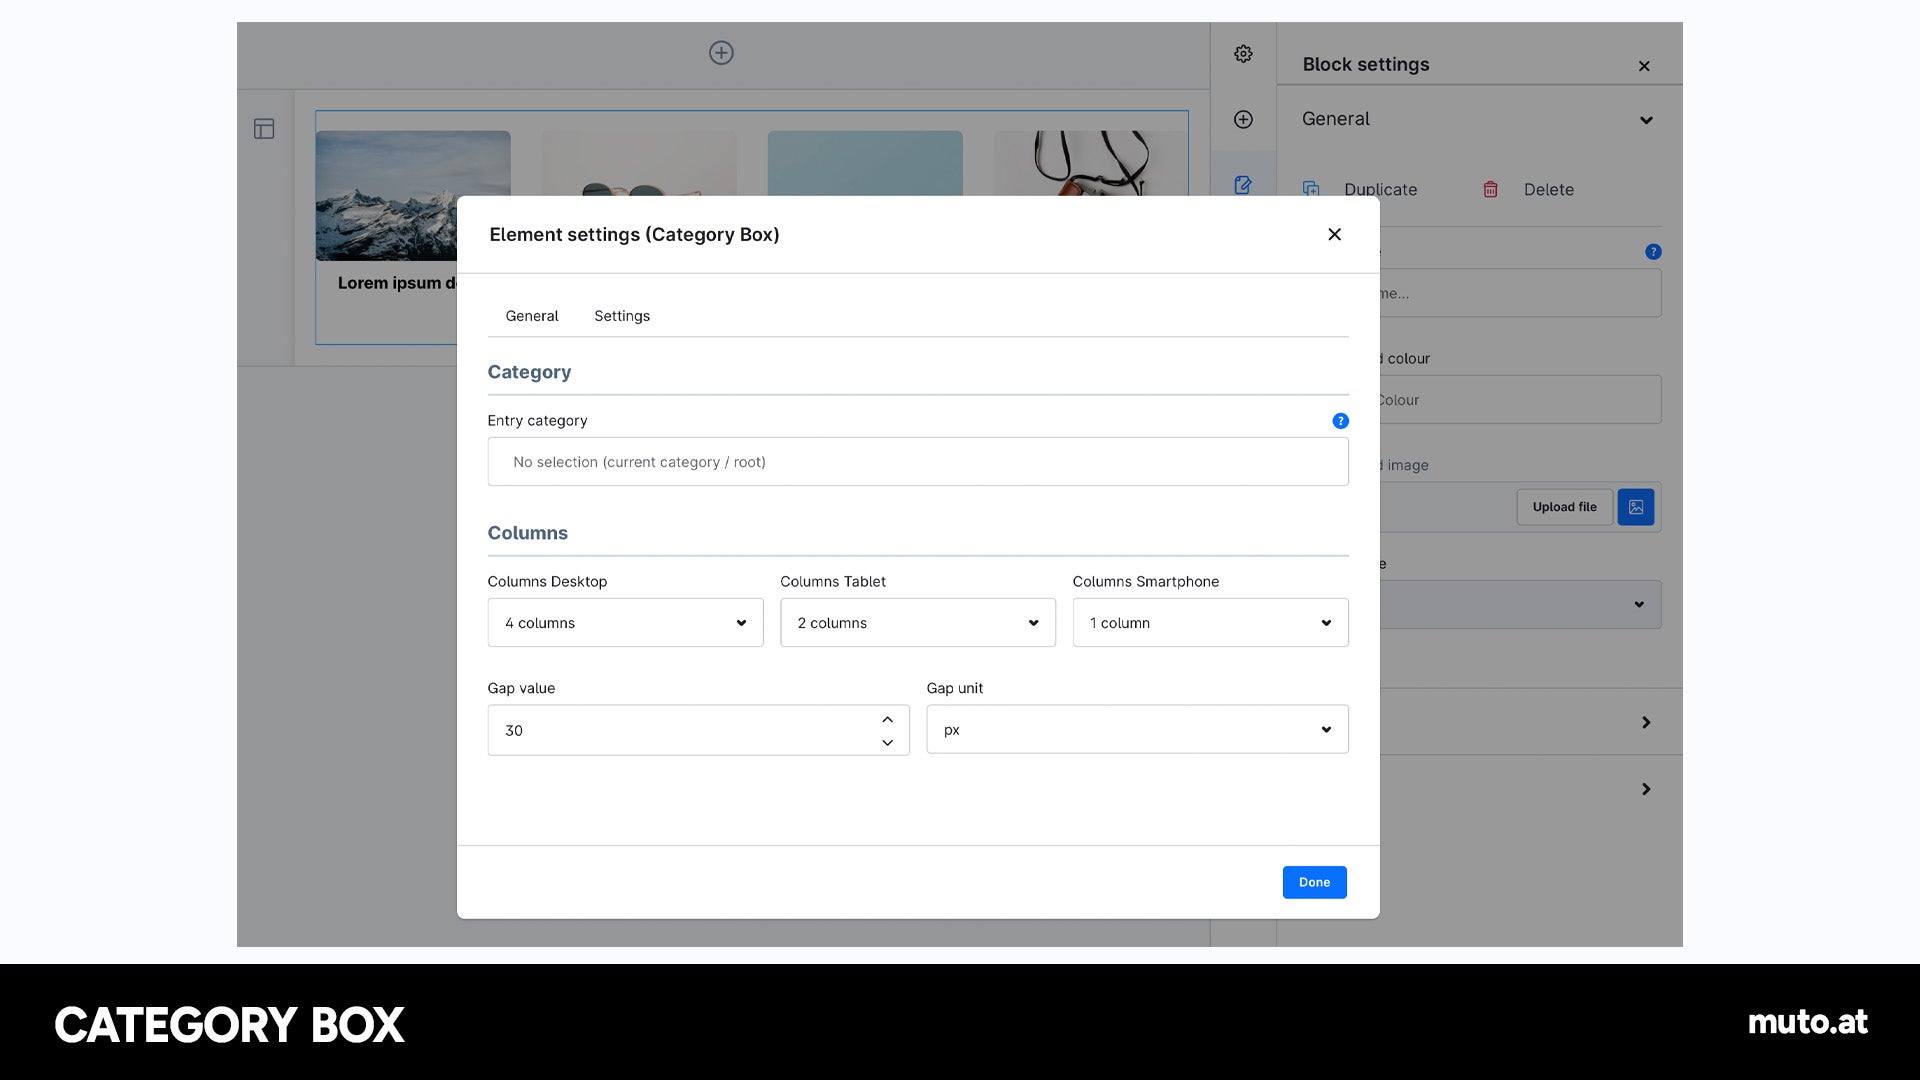
Task: Open media library image icon
Action: 1636,507
